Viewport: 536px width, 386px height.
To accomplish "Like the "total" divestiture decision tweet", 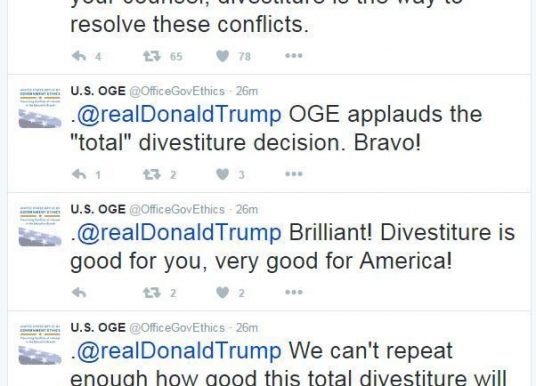I will 223,174.
